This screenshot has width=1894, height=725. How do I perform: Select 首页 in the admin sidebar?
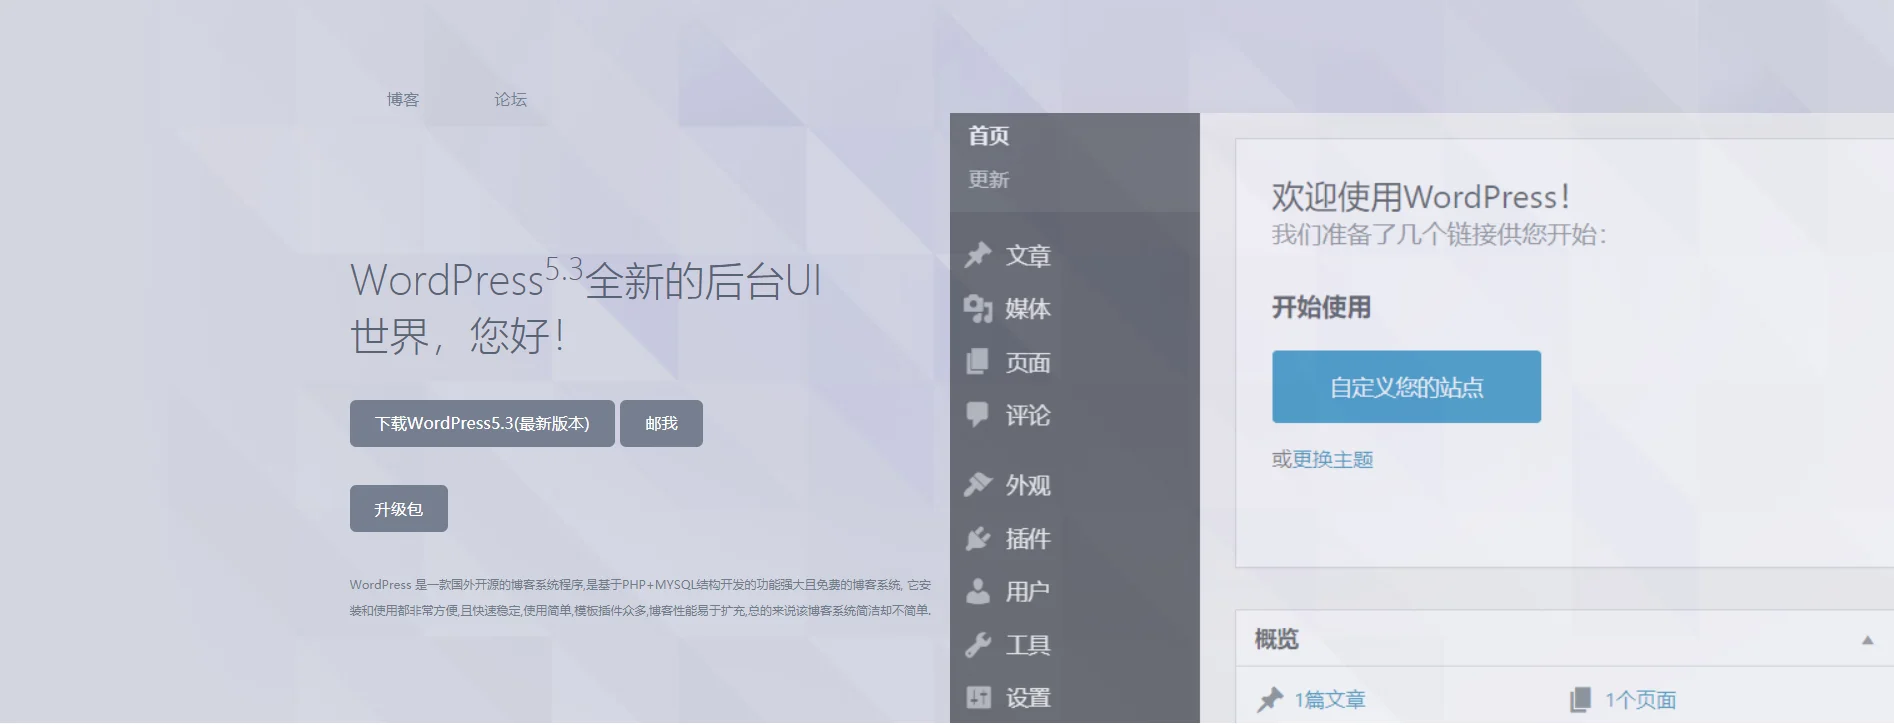pos(989,136)
